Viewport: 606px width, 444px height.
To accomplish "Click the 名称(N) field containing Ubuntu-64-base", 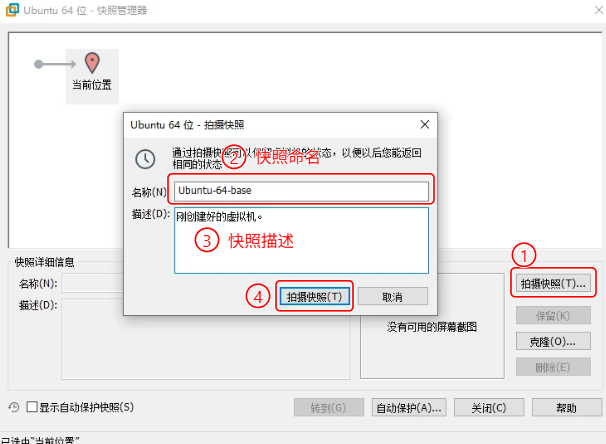I will (301, 191).
